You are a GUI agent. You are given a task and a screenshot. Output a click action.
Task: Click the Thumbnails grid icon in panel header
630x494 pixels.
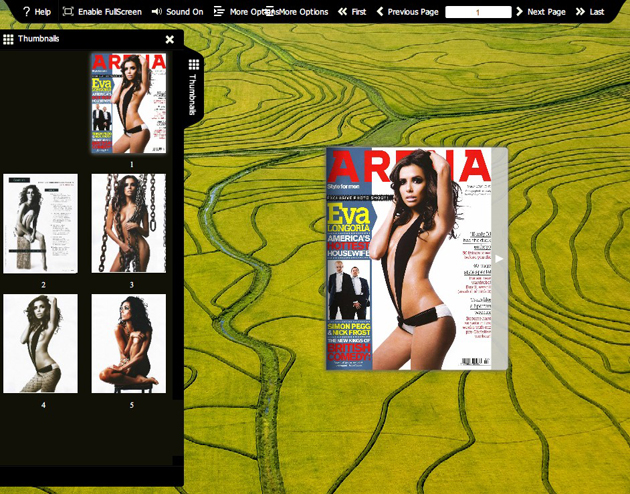point(8,39)
